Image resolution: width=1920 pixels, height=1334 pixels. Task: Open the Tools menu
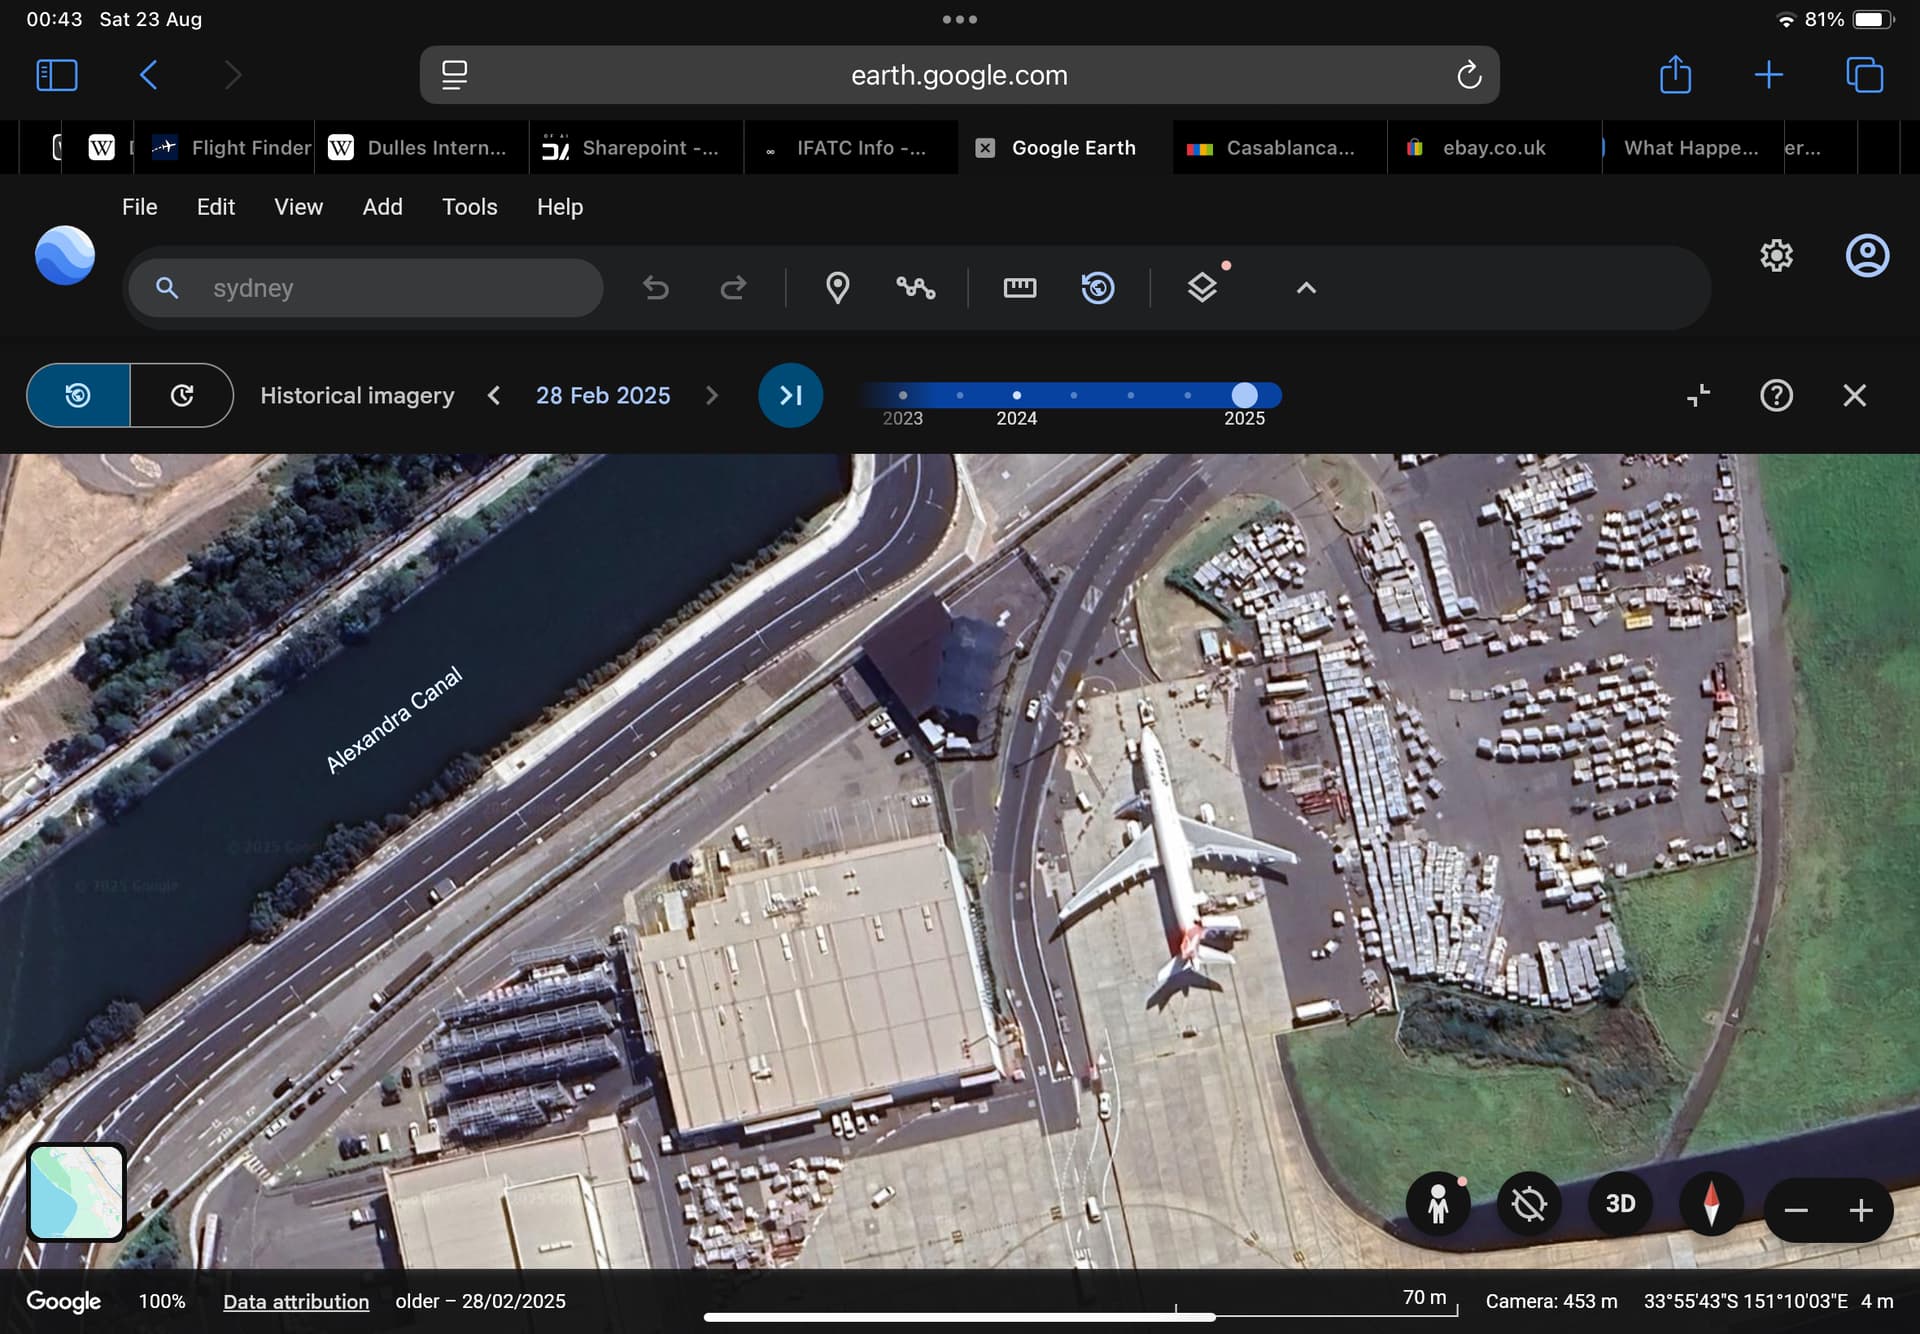tap(469, 207)
